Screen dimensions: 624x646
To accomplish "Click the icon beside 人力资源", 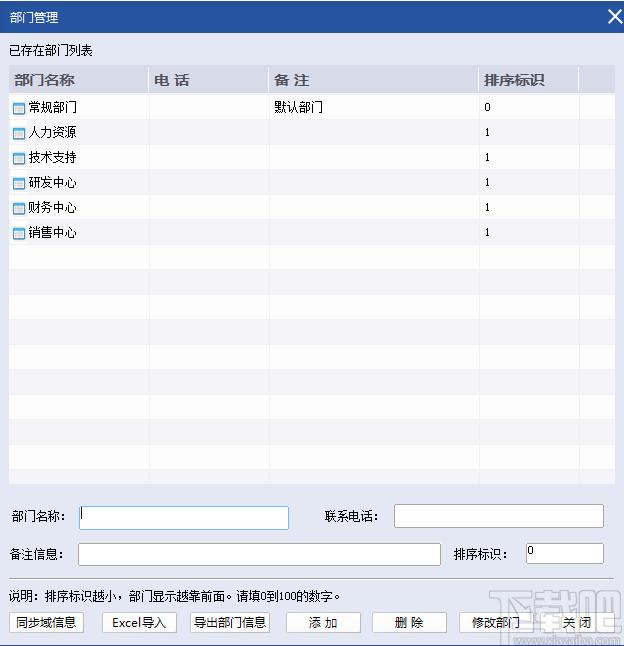I will (x=19, y=133).
